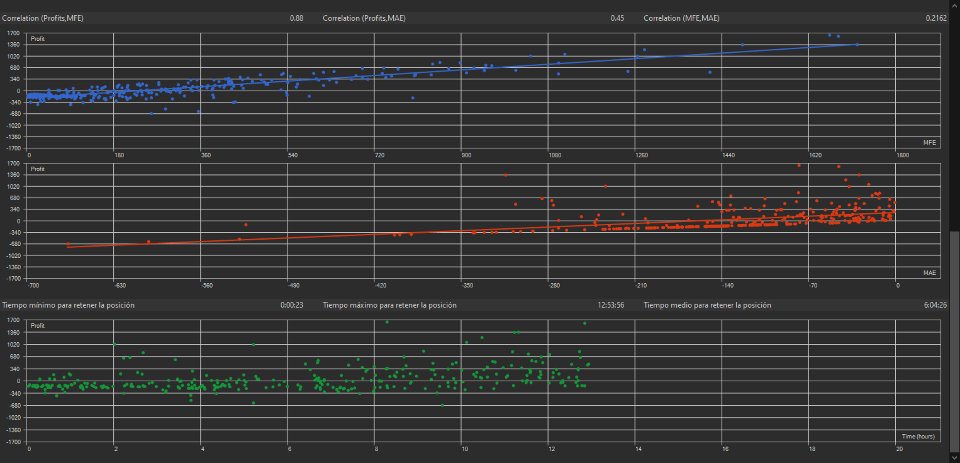The image size is (960, 463).
Task: Click the MAE axis label on the red chart
Action: [929, 273]
